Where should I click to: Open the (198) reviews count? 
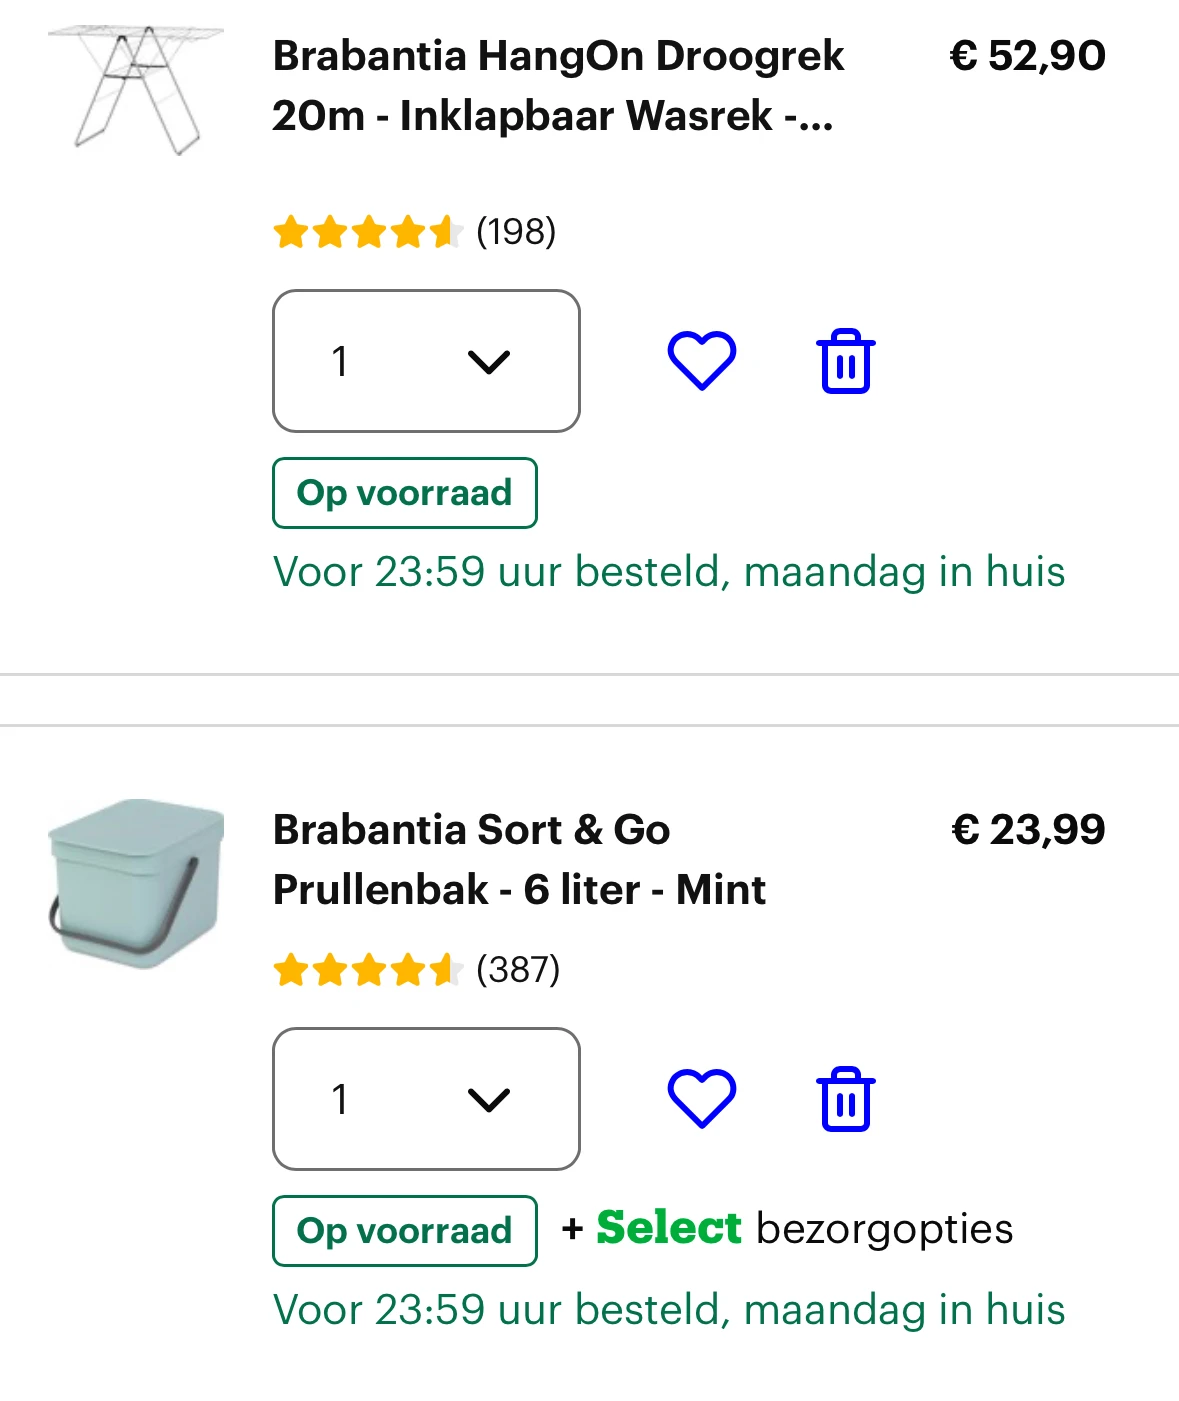[x=516, y=232]
